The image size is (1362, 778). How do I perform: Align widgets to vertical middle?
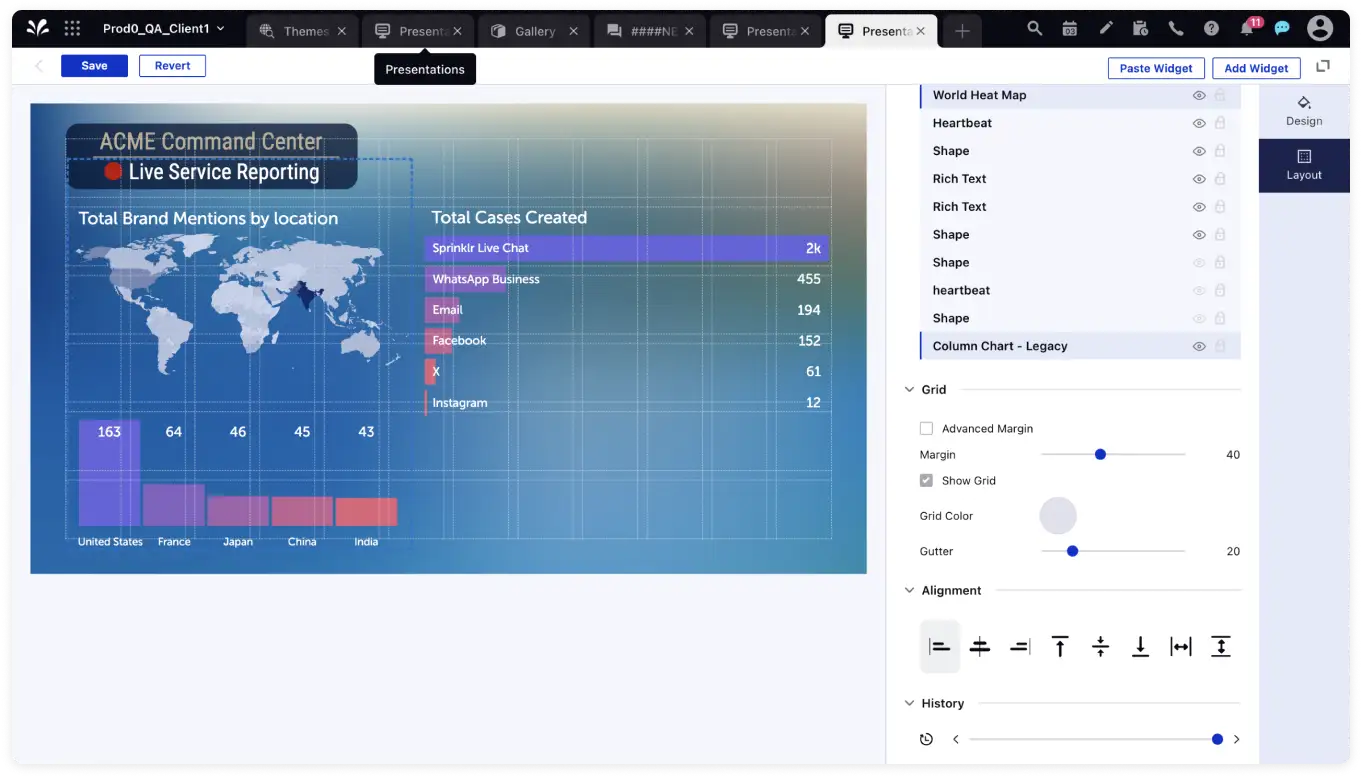[x=1100, y=647]
